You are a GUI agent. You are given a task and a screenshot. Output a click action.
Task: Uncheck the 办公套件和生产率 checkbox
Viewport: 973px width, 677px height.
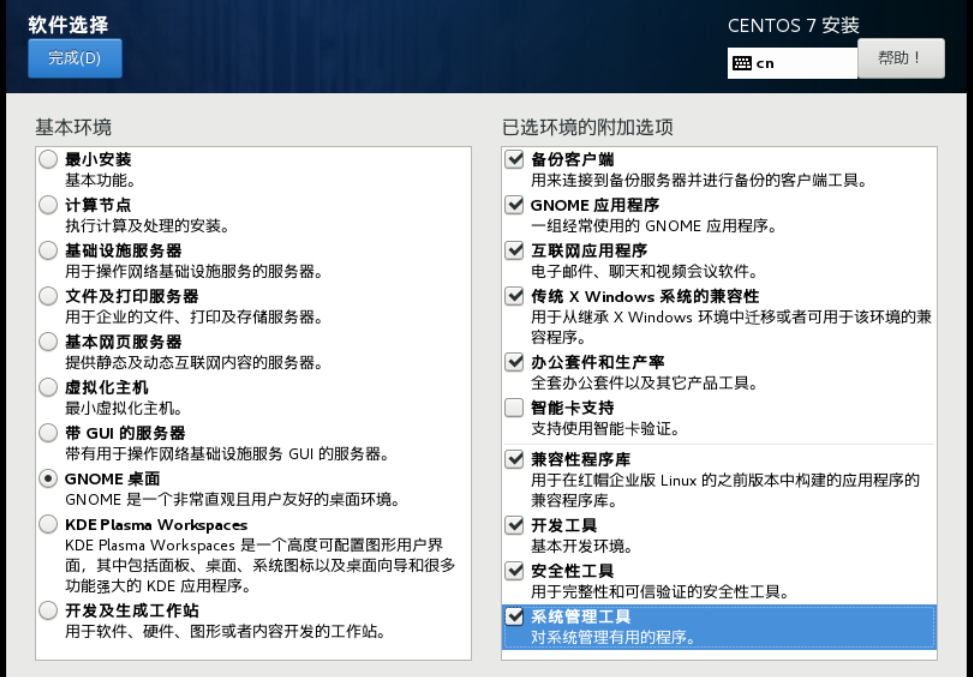click(514, 362)
